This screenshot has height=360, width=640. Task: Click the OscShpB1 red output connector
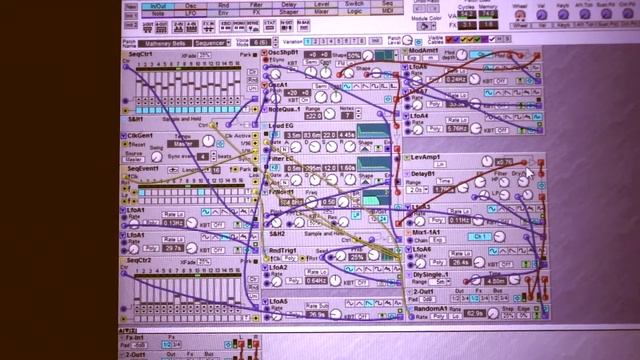tap(396, 75)
